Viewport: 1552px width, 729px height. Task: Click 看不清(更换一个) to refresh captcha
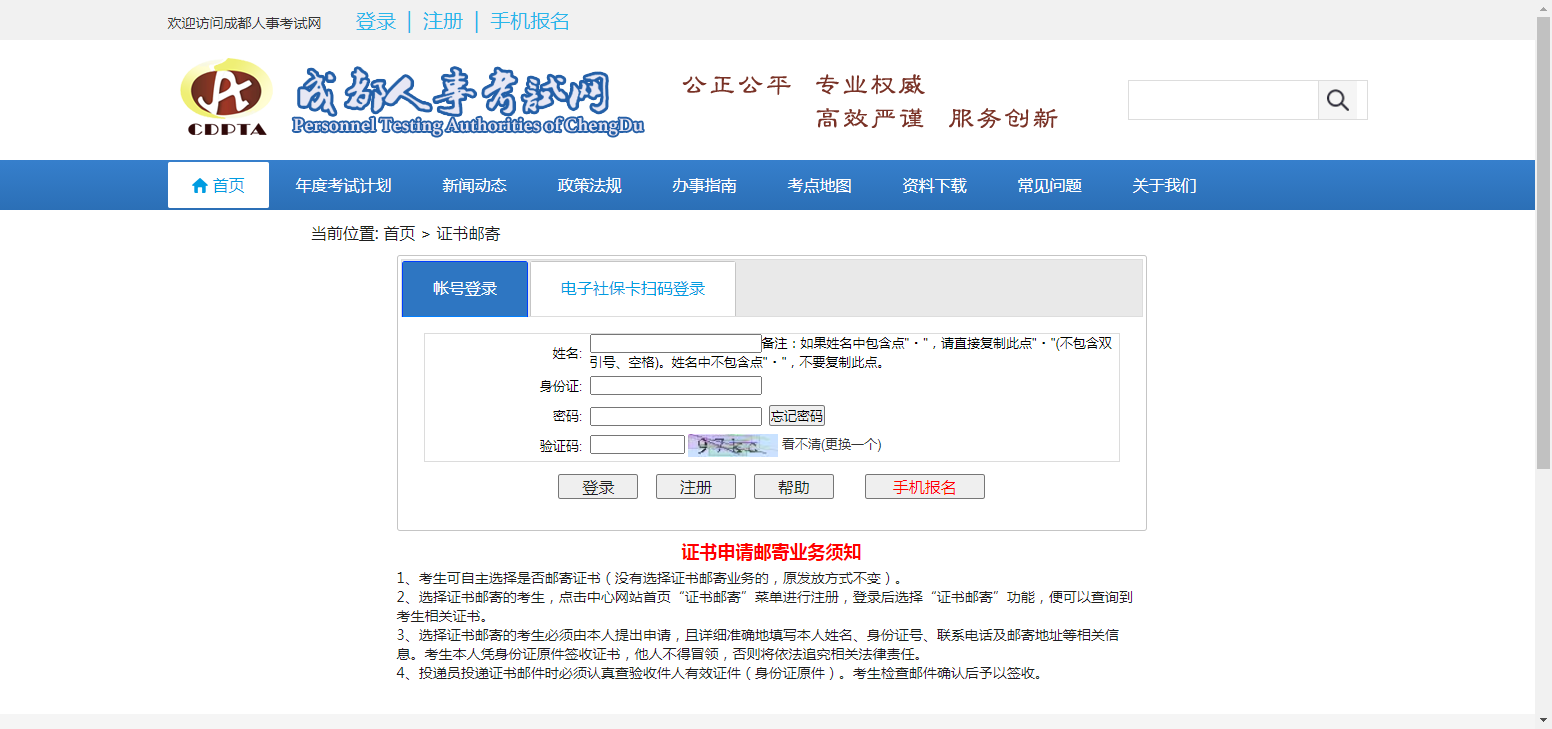click(x=832, y=444)
